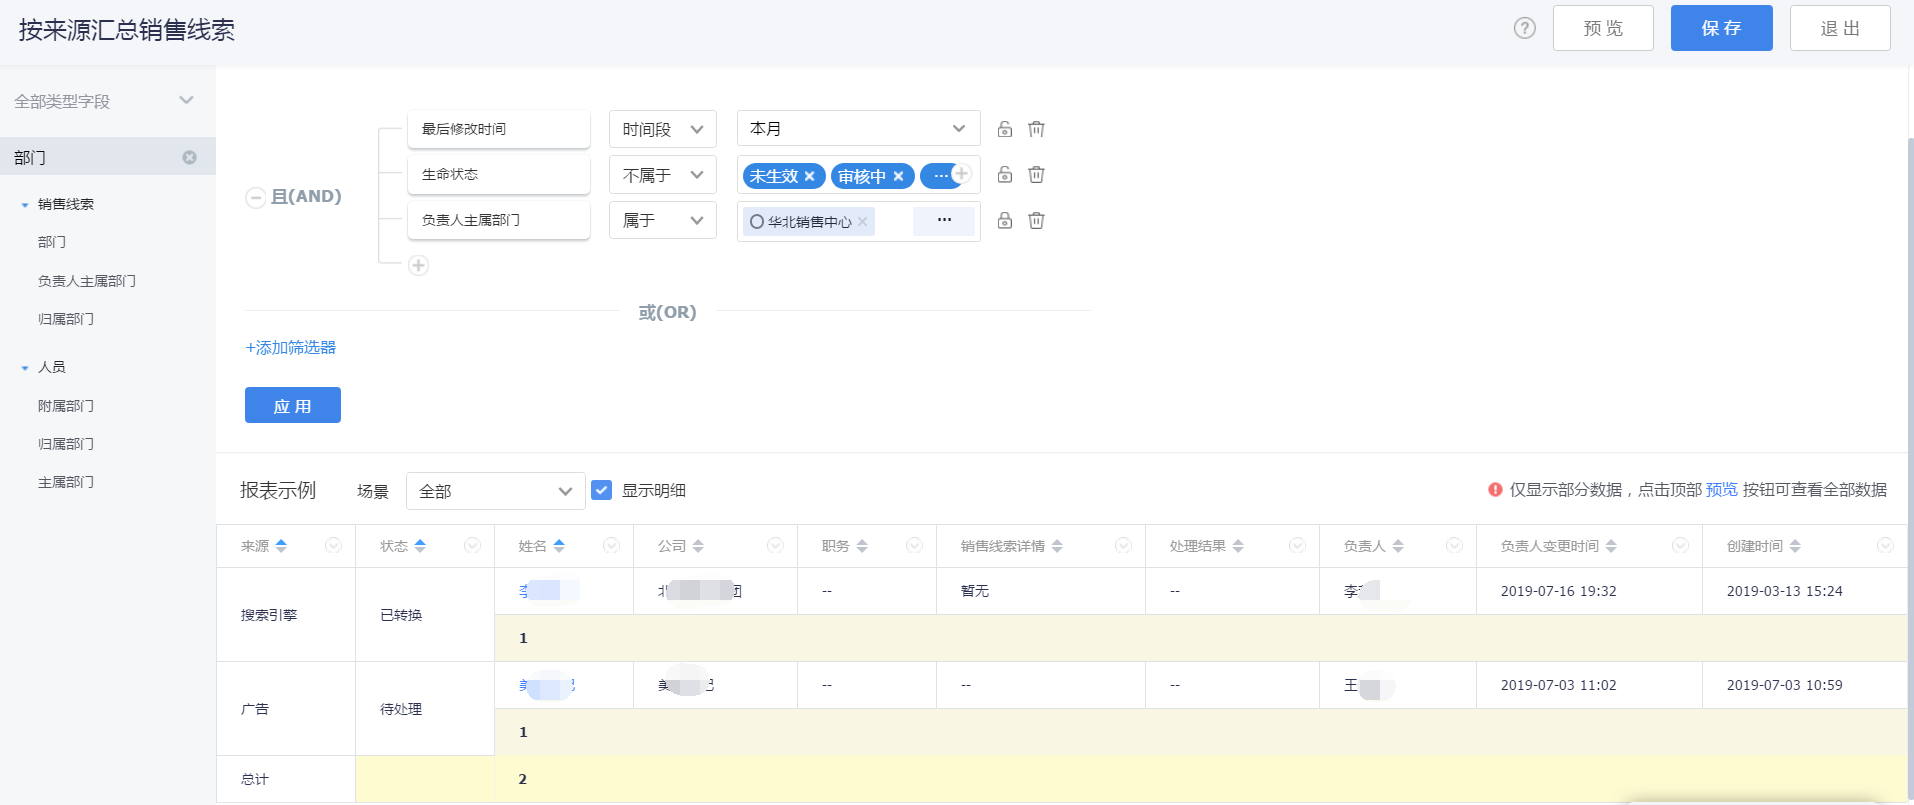Toggle lock on the 生命状态 filter
The width and height of the screenshot is (1914, 805).
(1005, 175)
